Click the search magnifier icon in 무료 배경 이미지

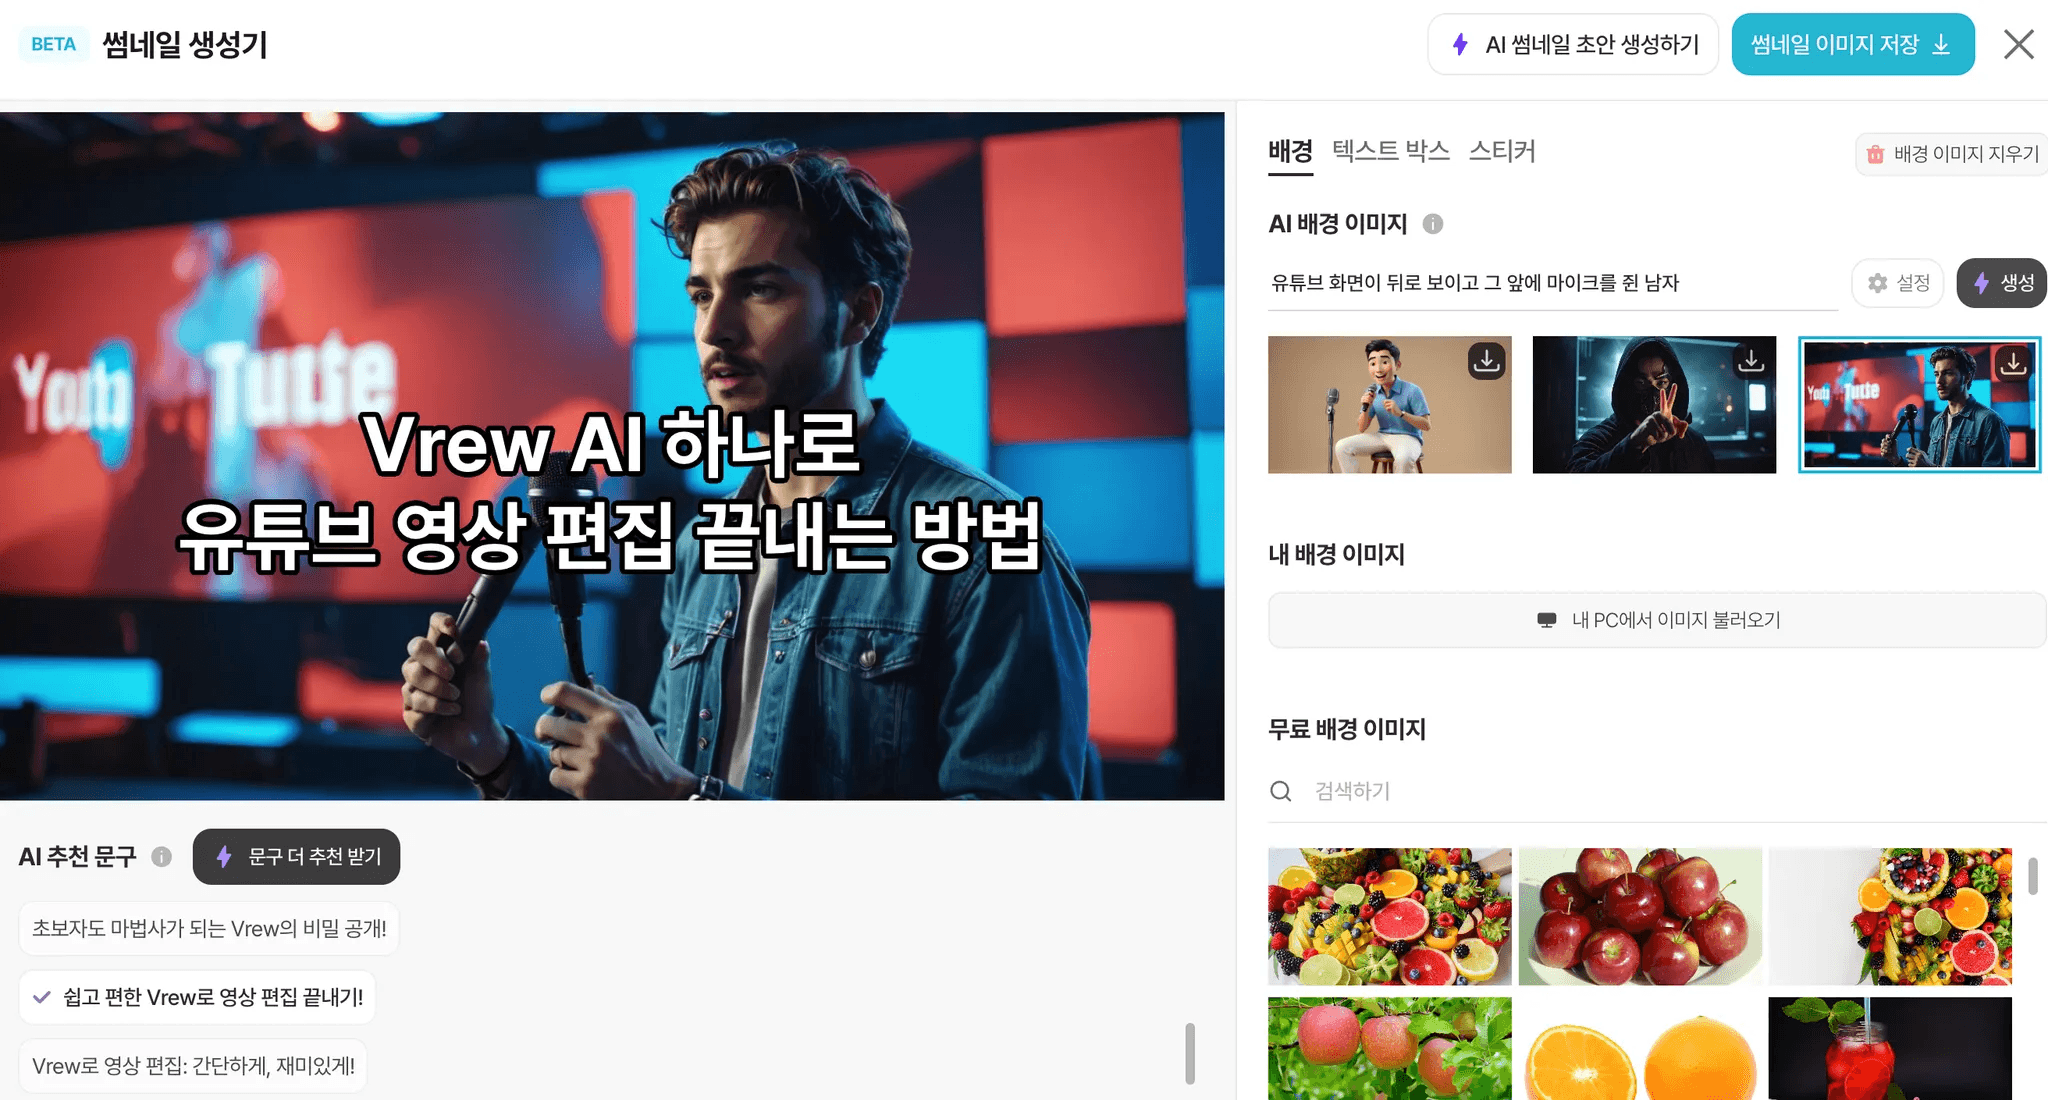coord(1281,791)
